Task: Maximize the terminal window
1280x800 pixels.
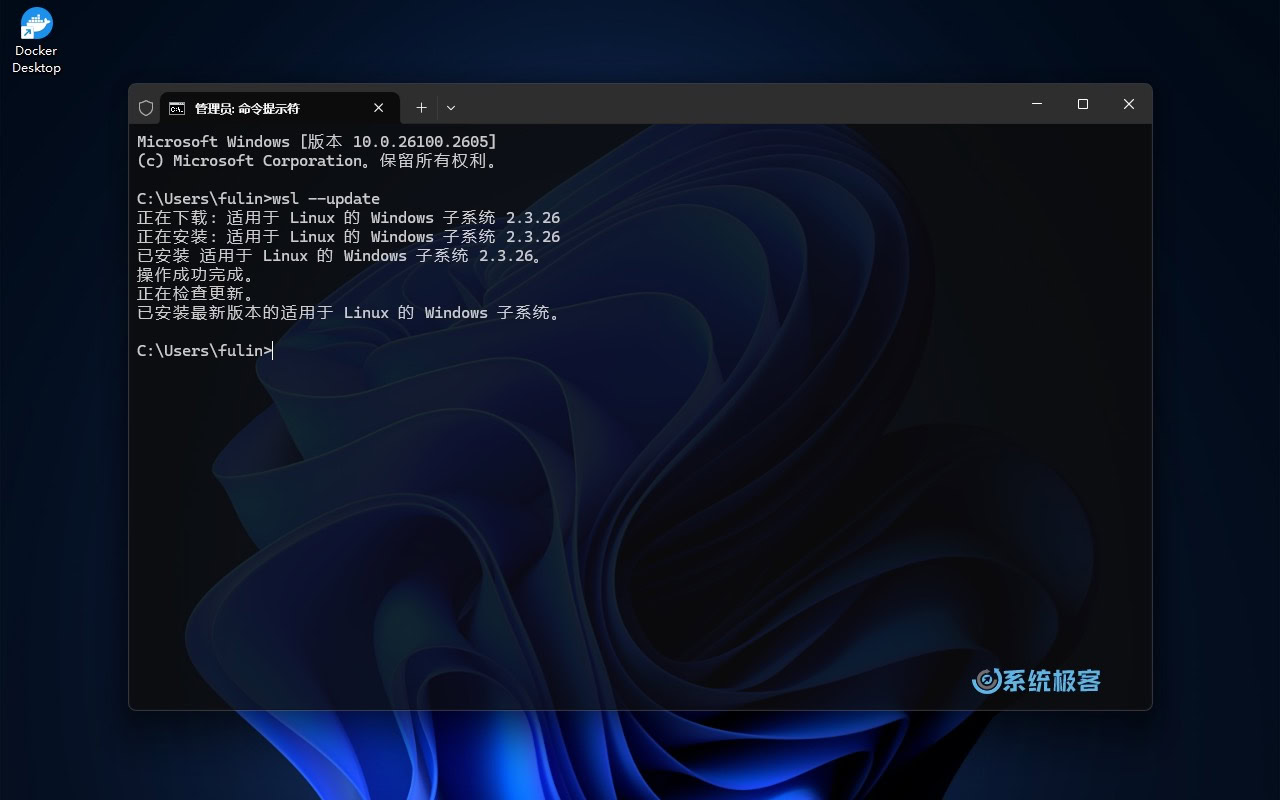Action: coord(1083,104)
